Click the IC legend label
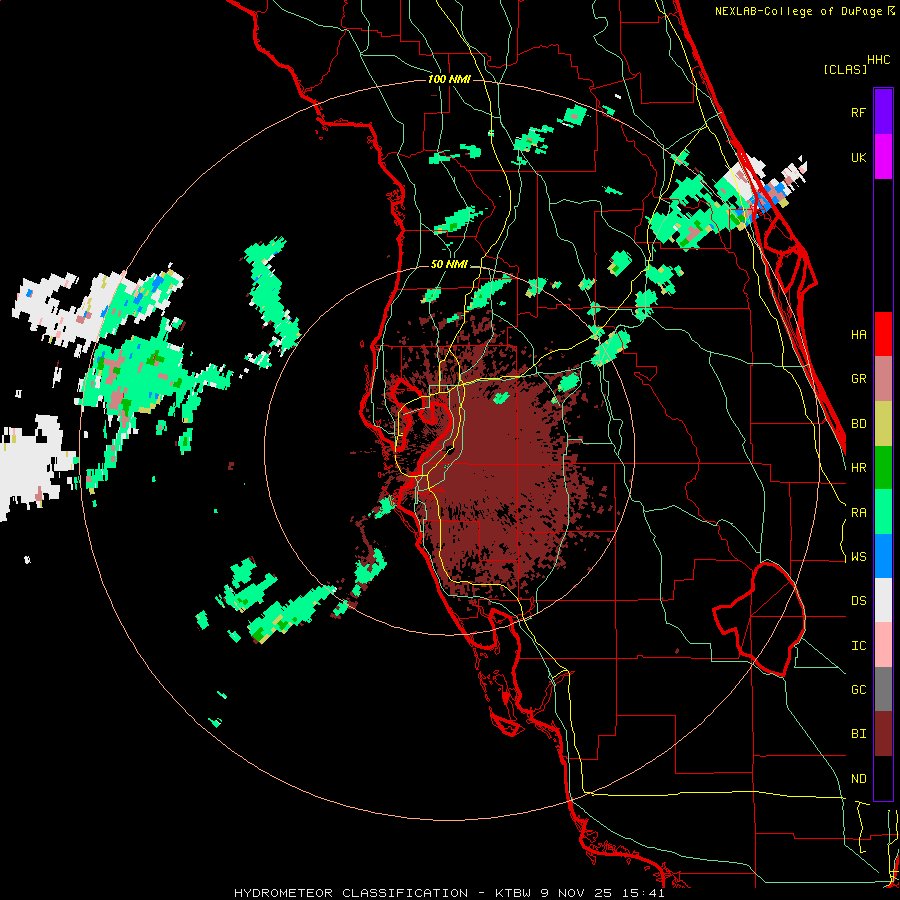 tap(858, 646)
